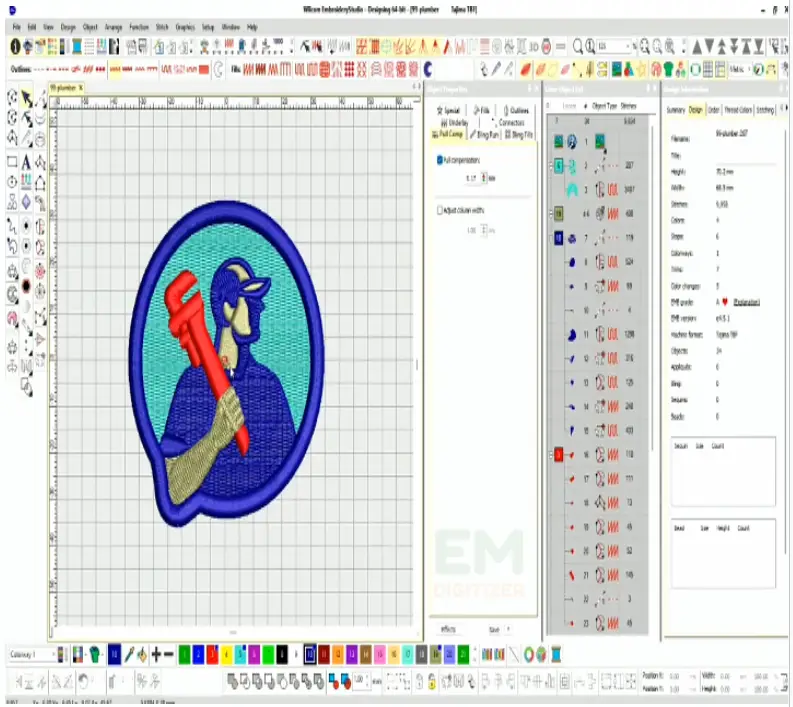Open the File menu
Image resolution: width=793 pixels, height=707 pixels.
[x=17, y=27]
